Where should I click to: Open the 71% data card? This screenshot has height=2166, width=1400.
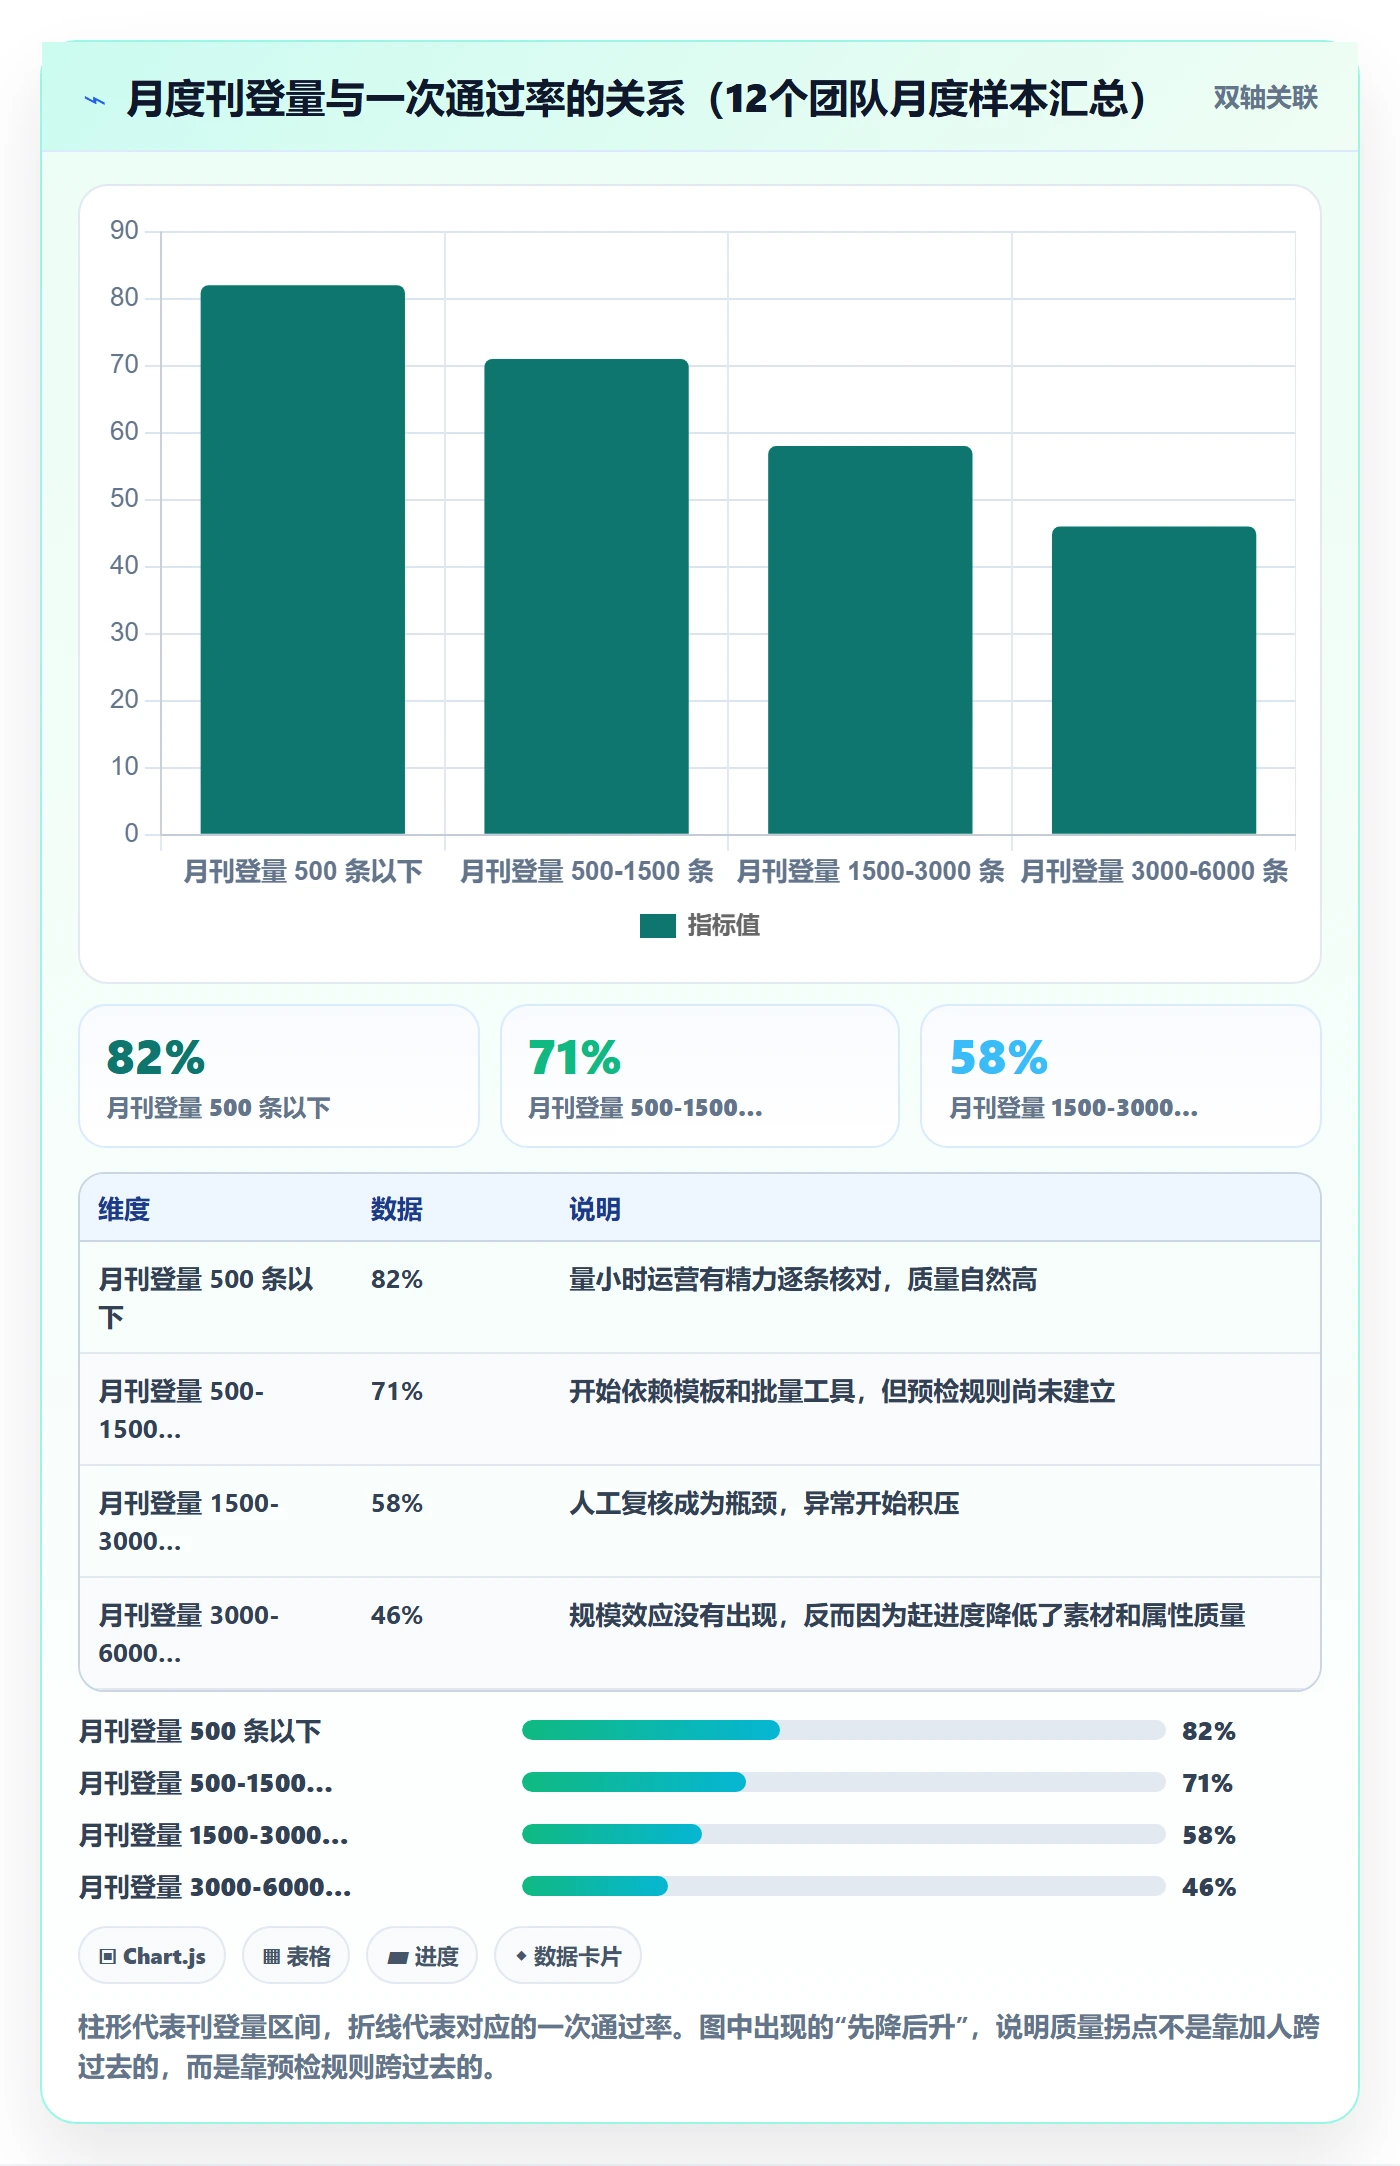(700, 1076)
